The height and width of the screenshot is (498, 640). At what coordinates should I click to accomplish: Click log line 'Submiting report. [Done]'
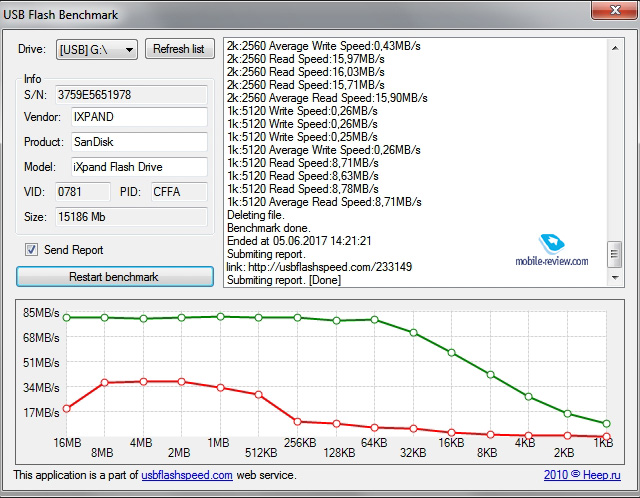click(284, 280)
